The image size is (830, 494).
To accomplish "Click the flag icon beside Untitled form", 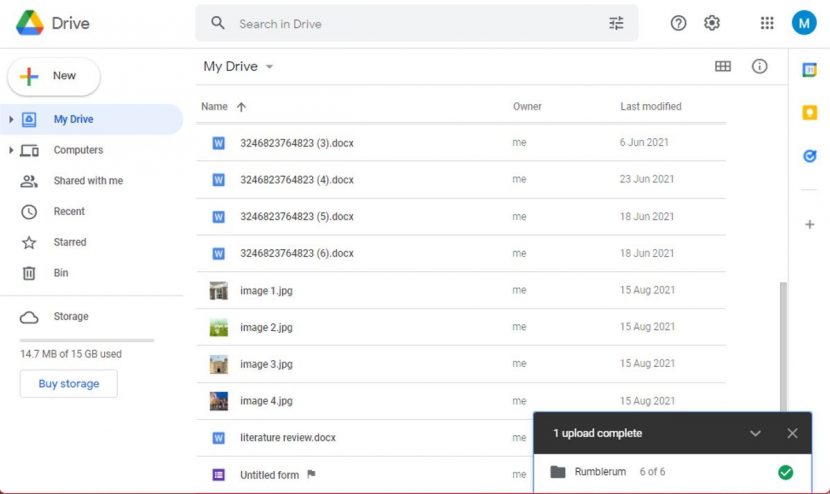I will coord(311,474).
